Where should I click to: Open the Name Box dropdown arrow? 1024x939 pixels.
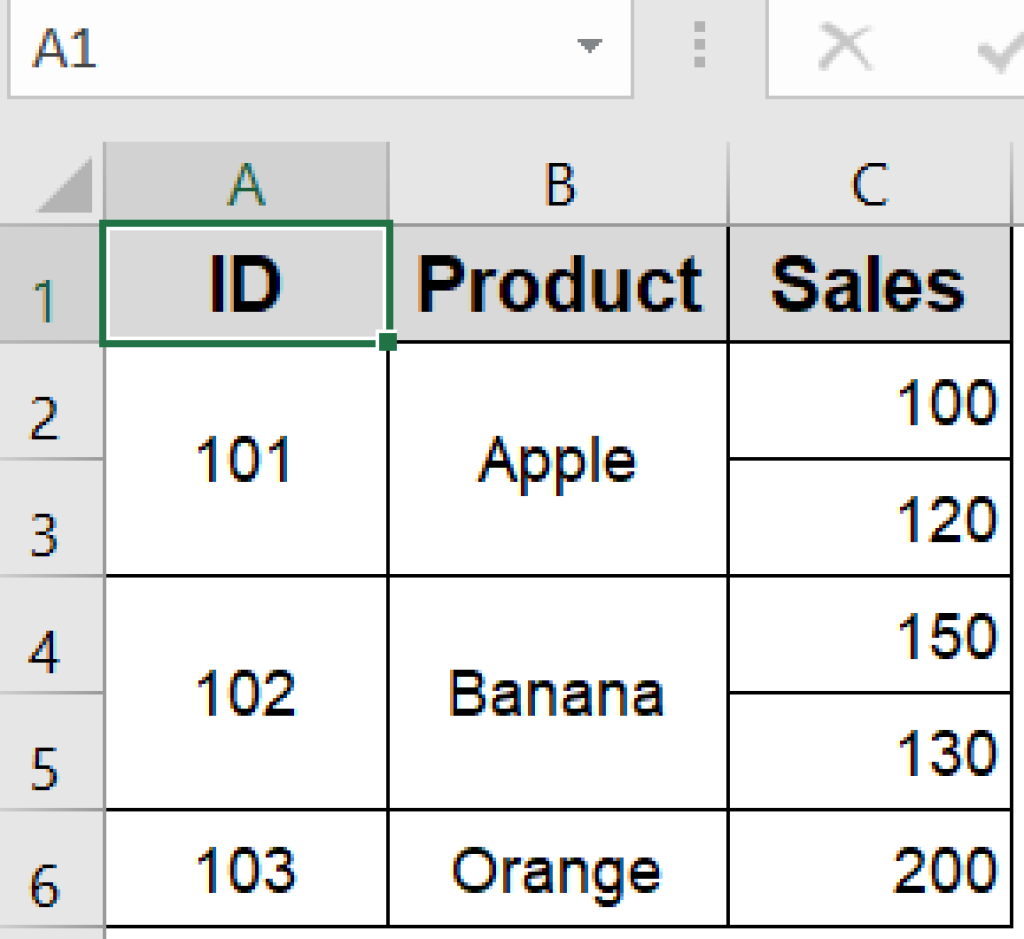(590, 45)
